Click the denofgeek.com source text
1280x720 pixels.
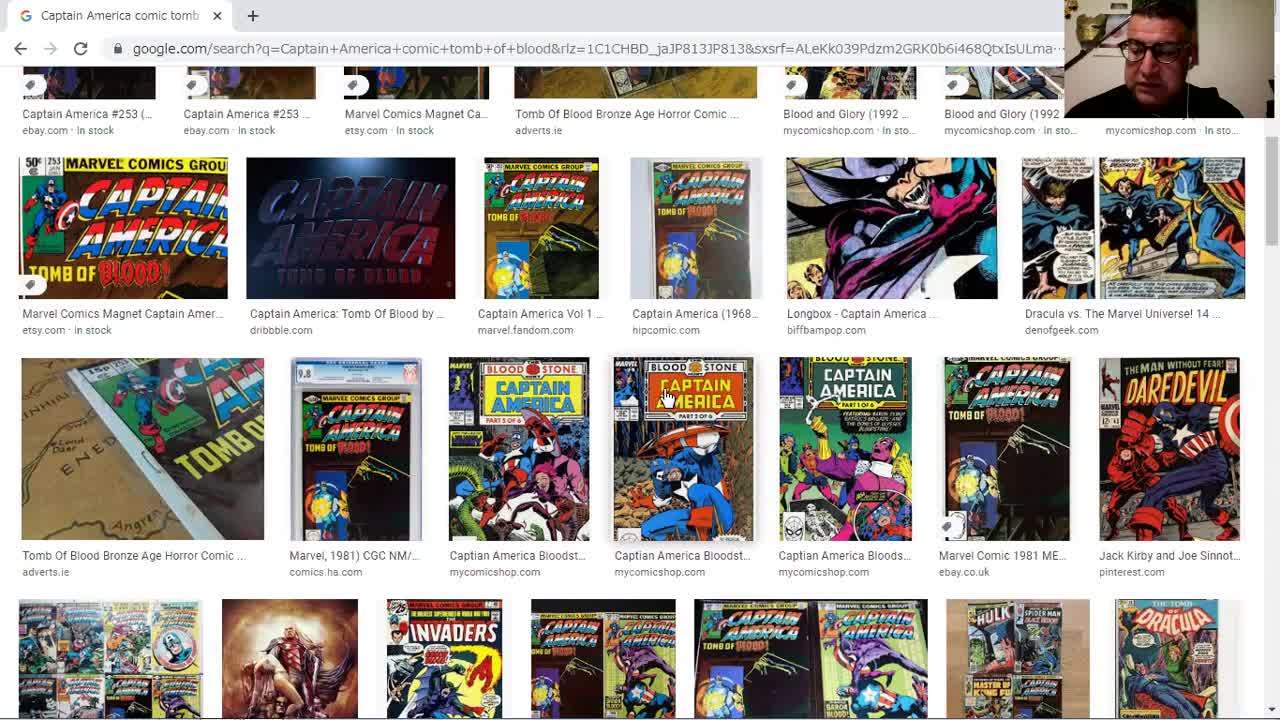tap(1061, 330)
